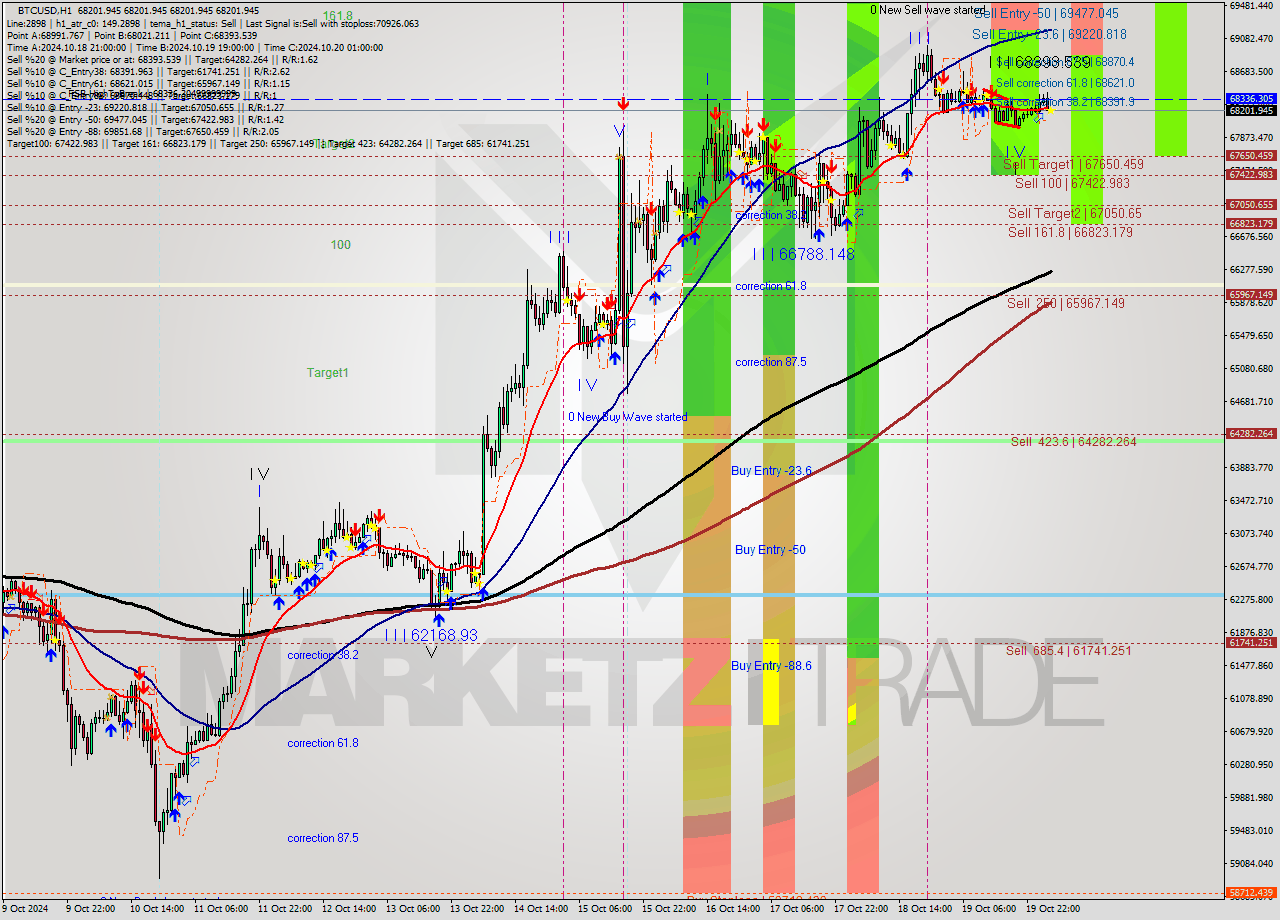Click the current price tag 68201.945

1251,110
